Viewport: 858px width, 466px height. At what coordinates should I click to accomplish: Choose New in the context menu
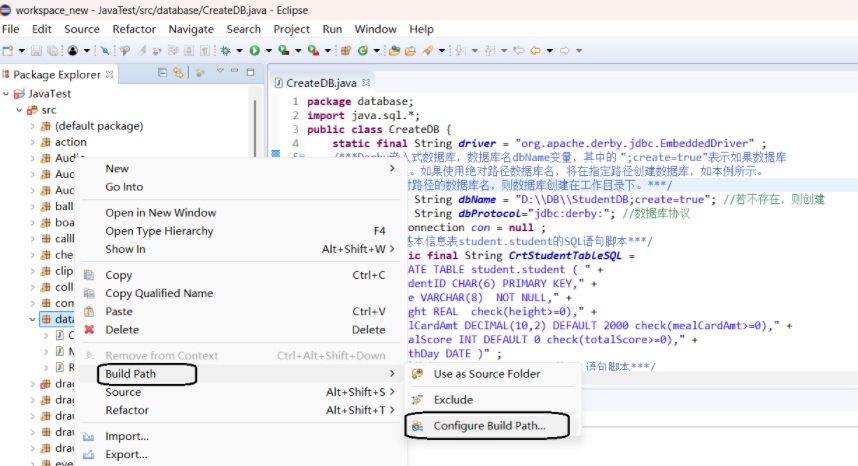coord(239,168)
